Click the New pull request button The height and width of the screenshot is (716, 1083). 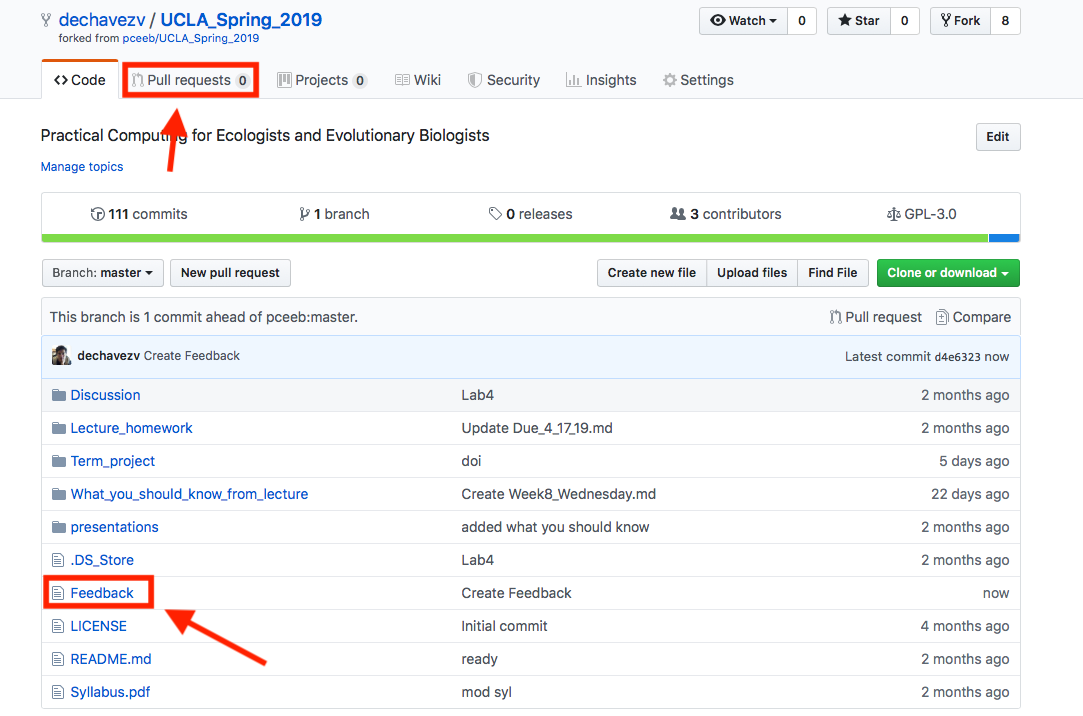click(x=230, y=273)
